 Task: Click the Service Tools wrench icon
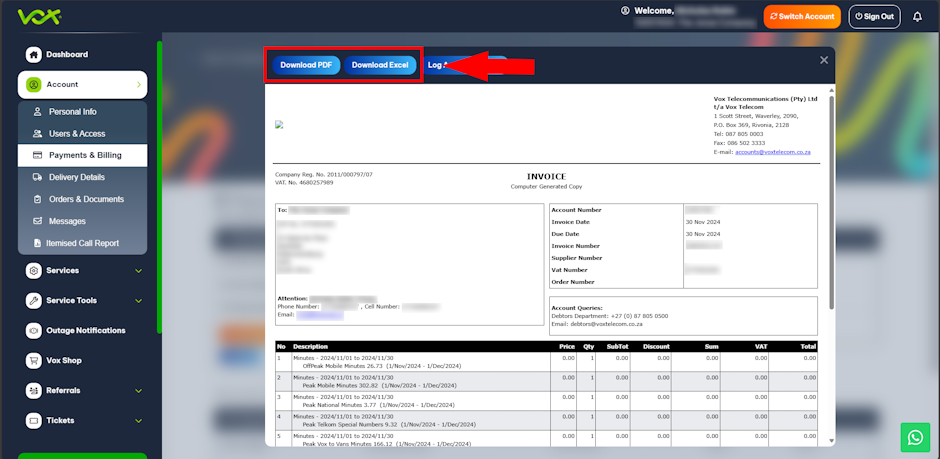(x=34, y=301)
